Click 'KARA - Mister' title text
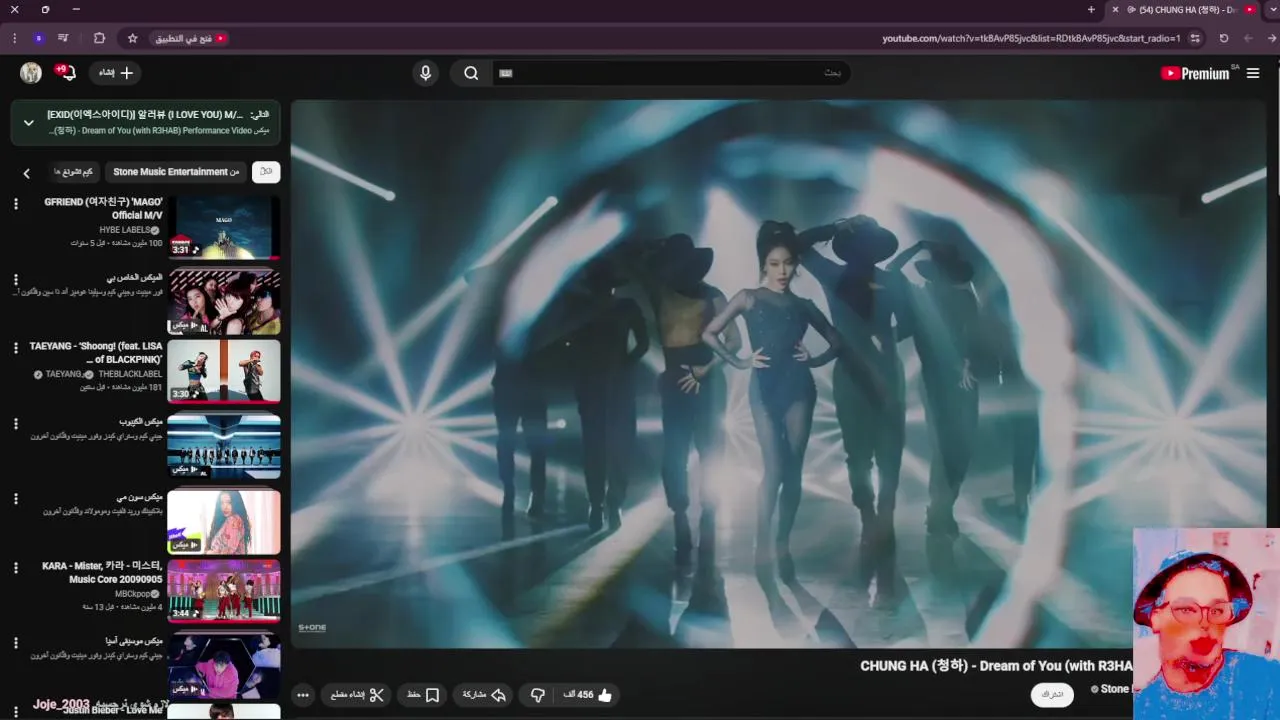The width and height of the screenshot is (1280, 720). point(102,572)
